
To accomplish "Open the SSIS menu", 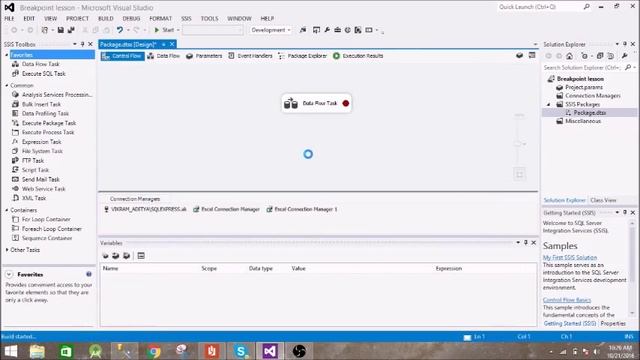I will click(x=186, y=18).
